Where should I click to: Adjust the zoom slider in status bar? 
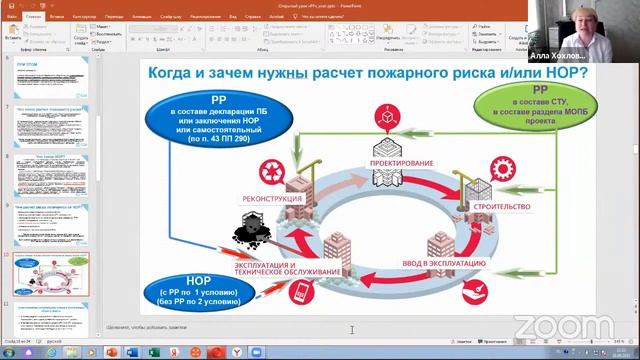pos(591,341)
